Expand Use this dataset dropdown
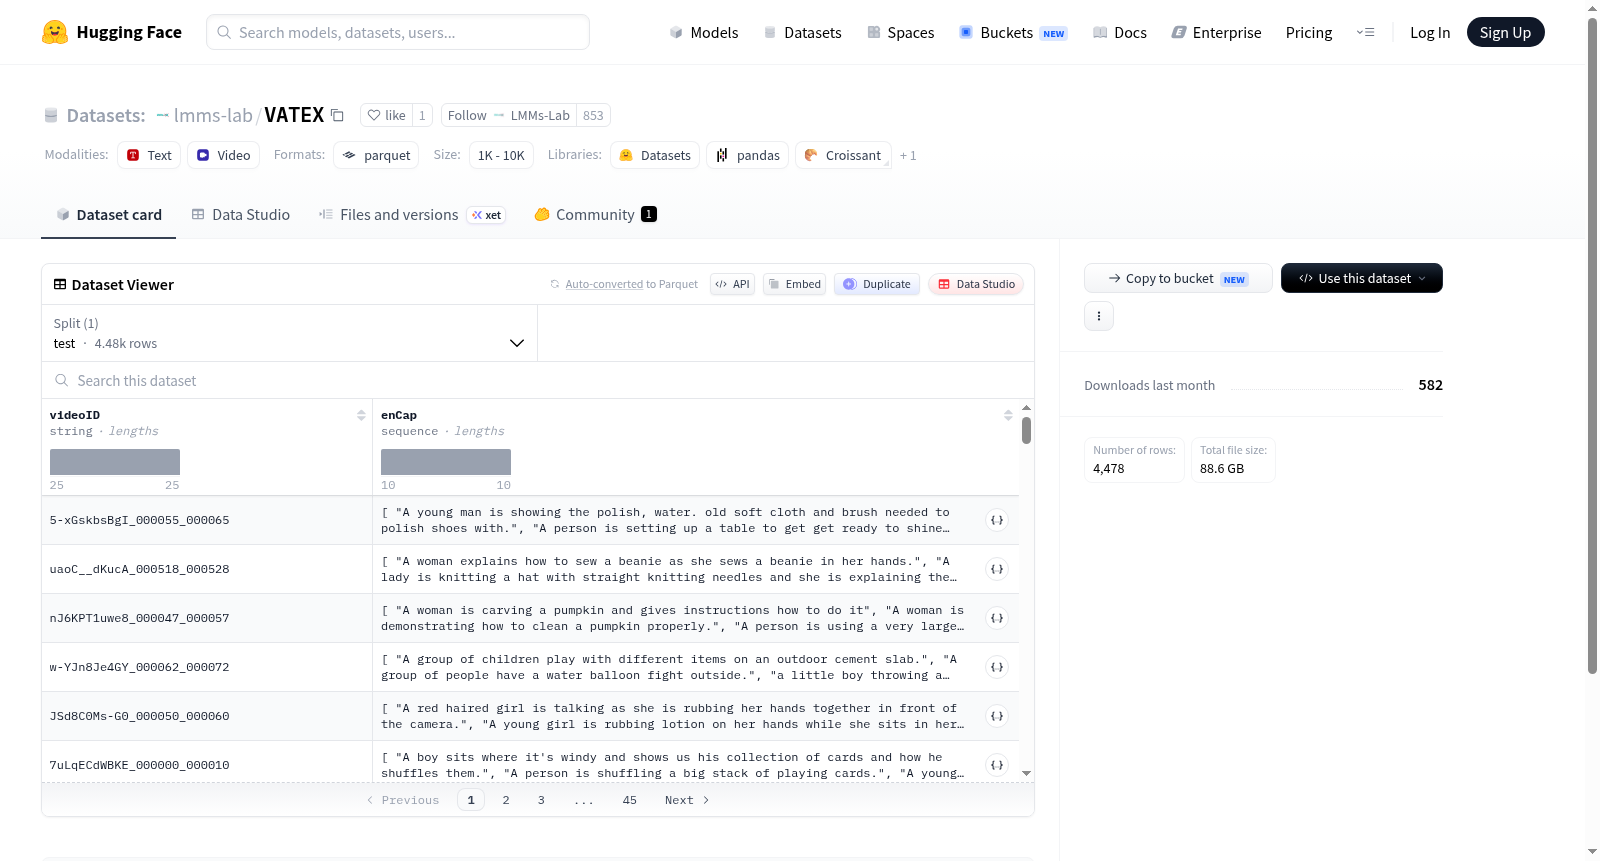The width and height of the screenshot is (1600, 861). 1361,278
